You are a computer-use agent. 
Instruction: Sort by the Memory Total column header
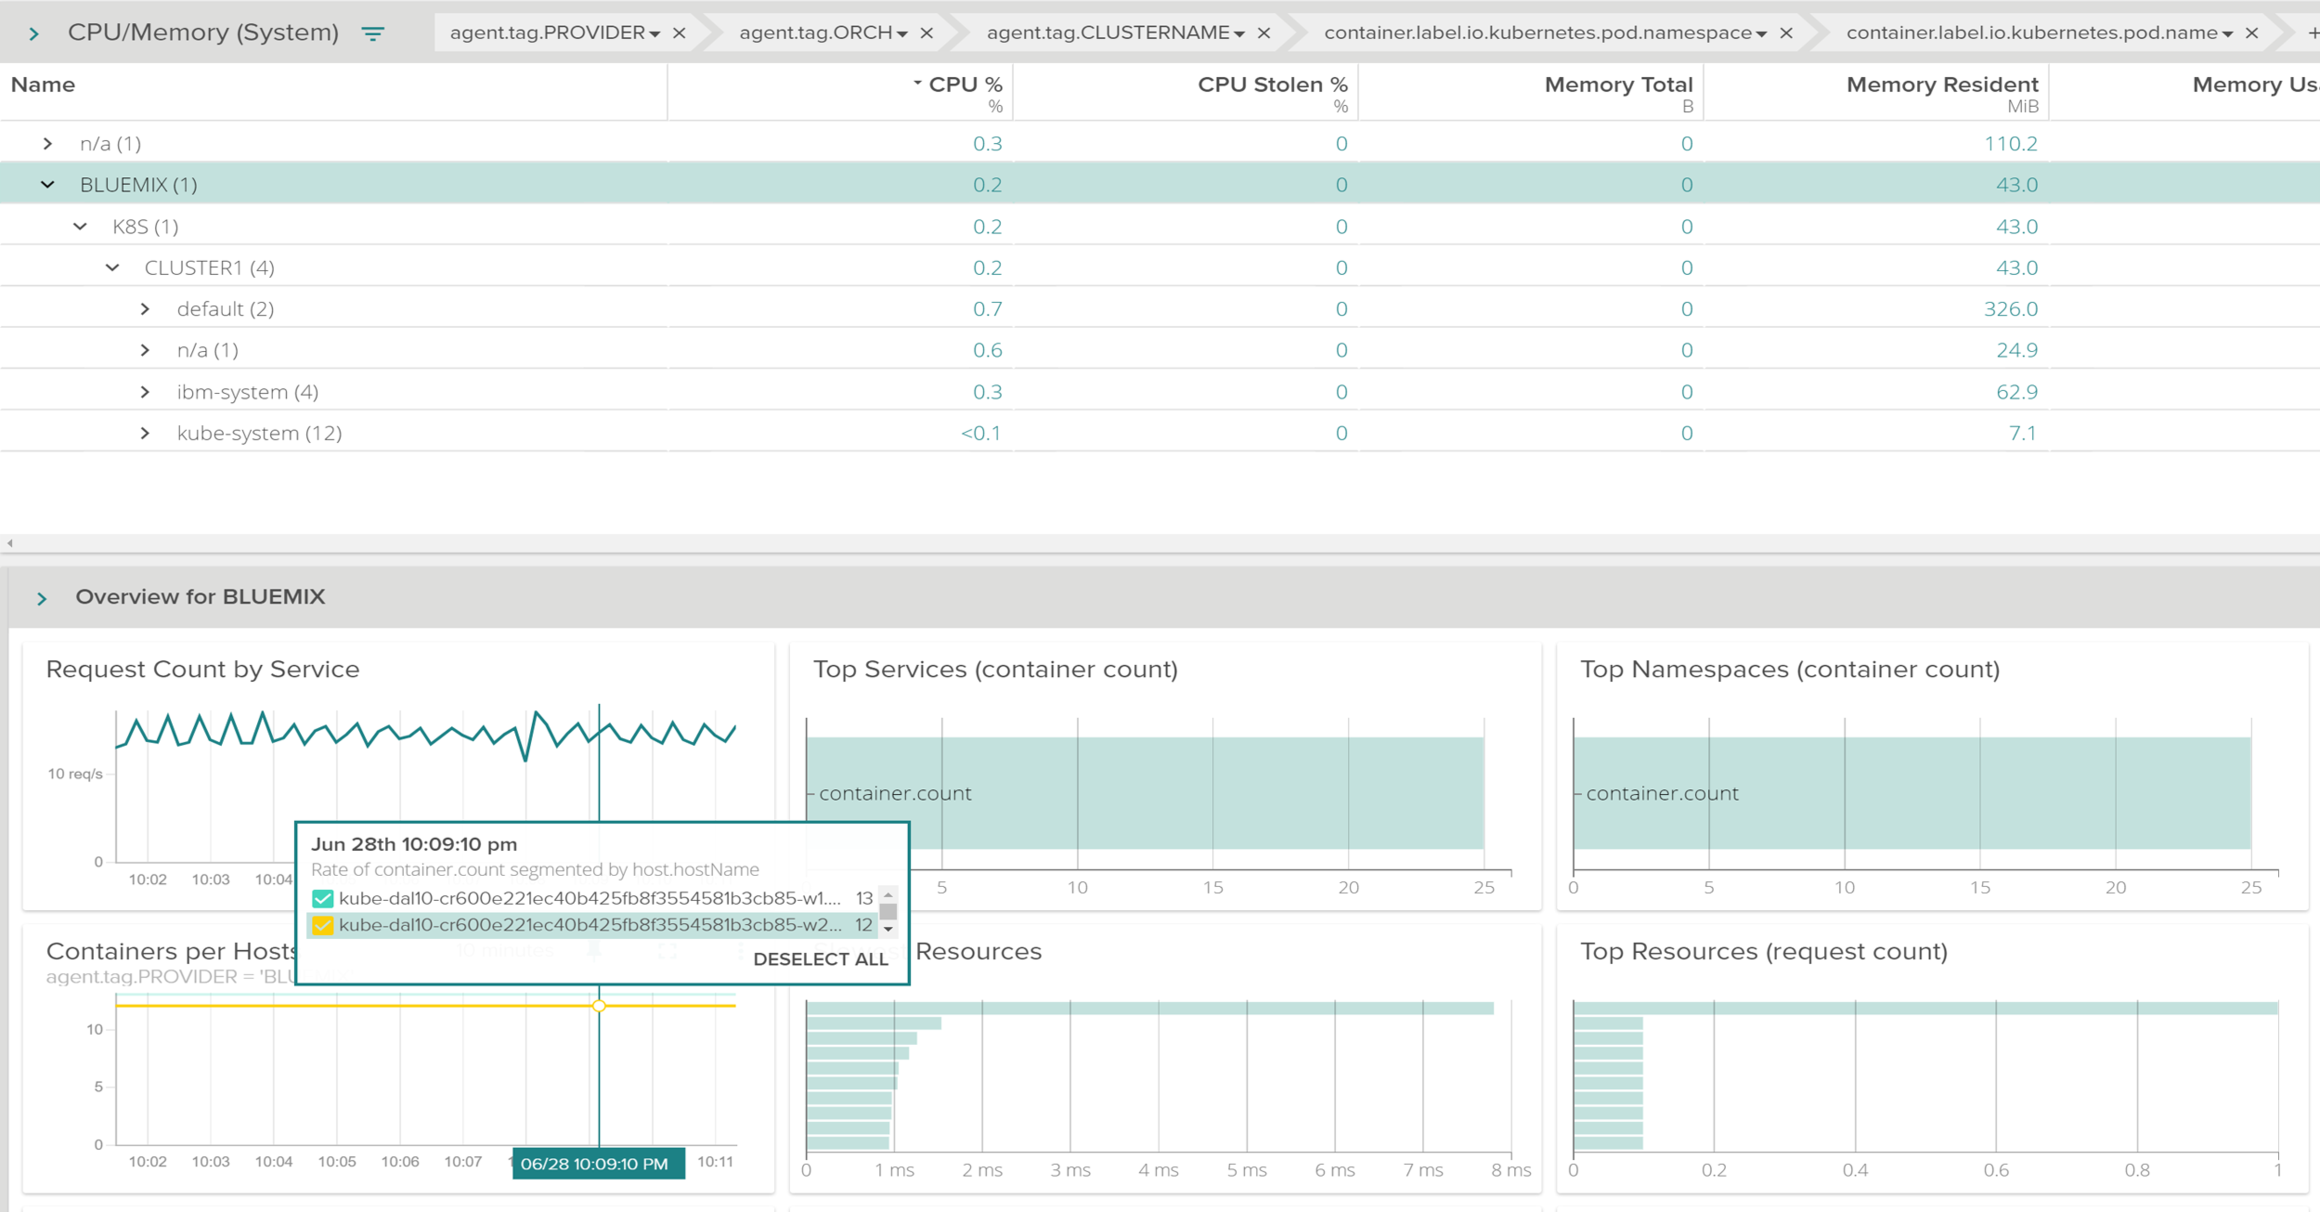tap(1618, 85)
